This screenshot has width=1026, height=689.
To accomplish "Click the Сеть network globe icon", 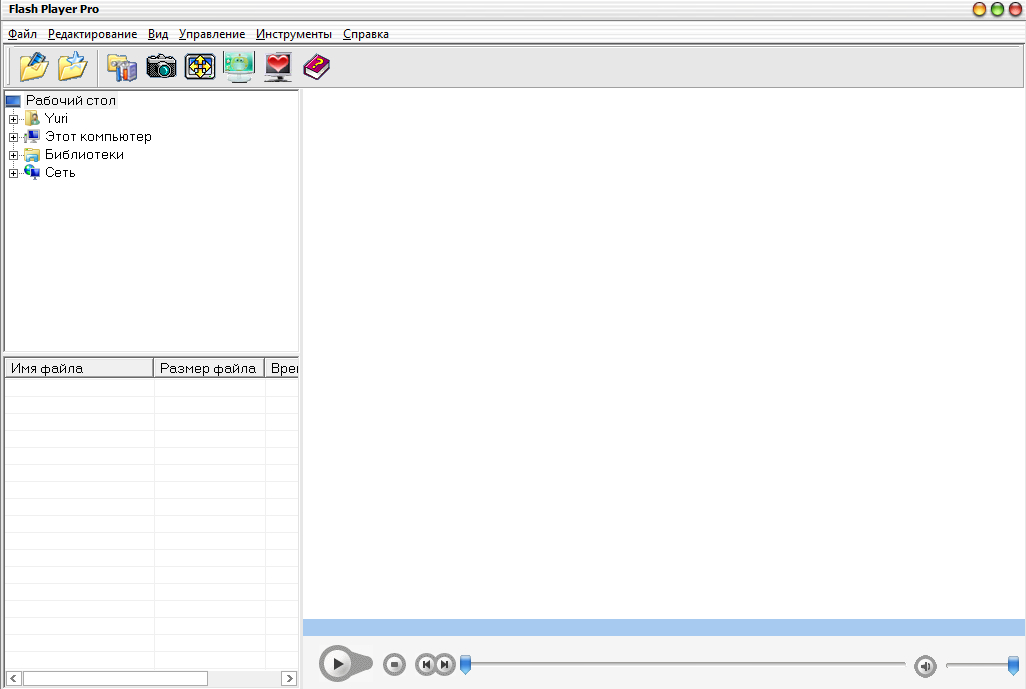I will click(x=32, y=172).
